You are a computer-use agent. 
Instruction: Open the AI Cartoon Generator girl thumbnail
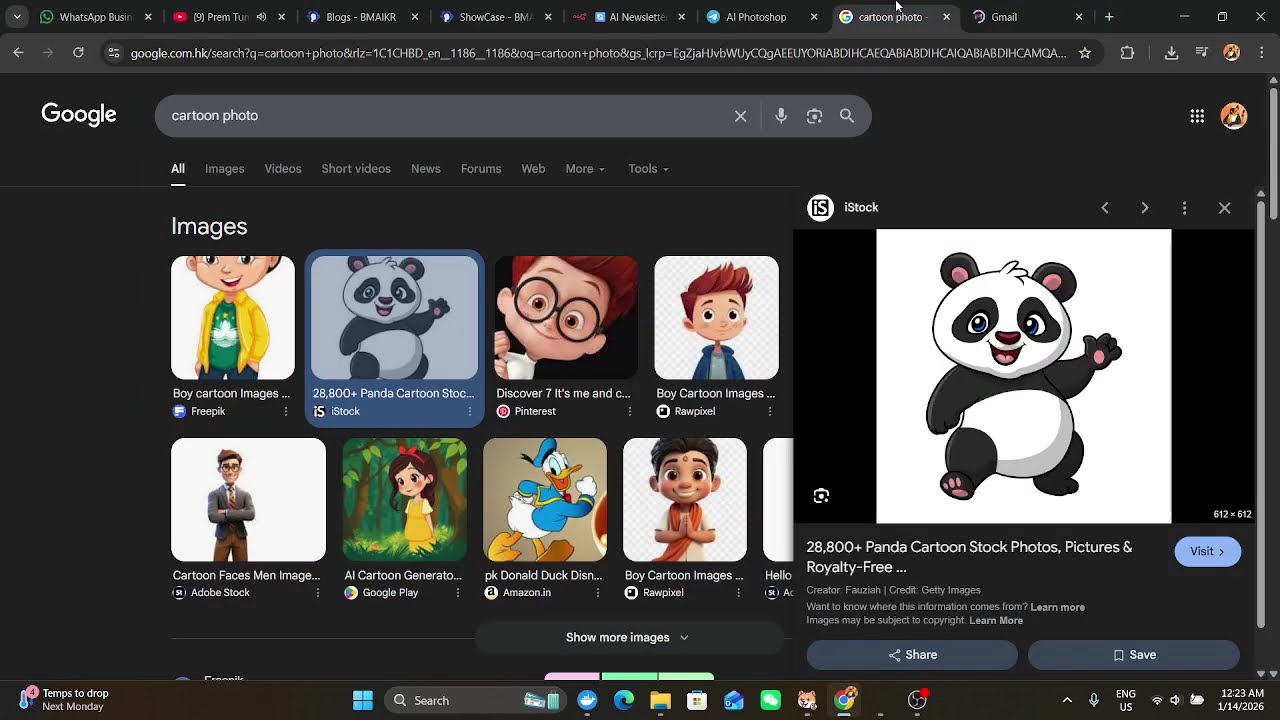coord(404,500)
